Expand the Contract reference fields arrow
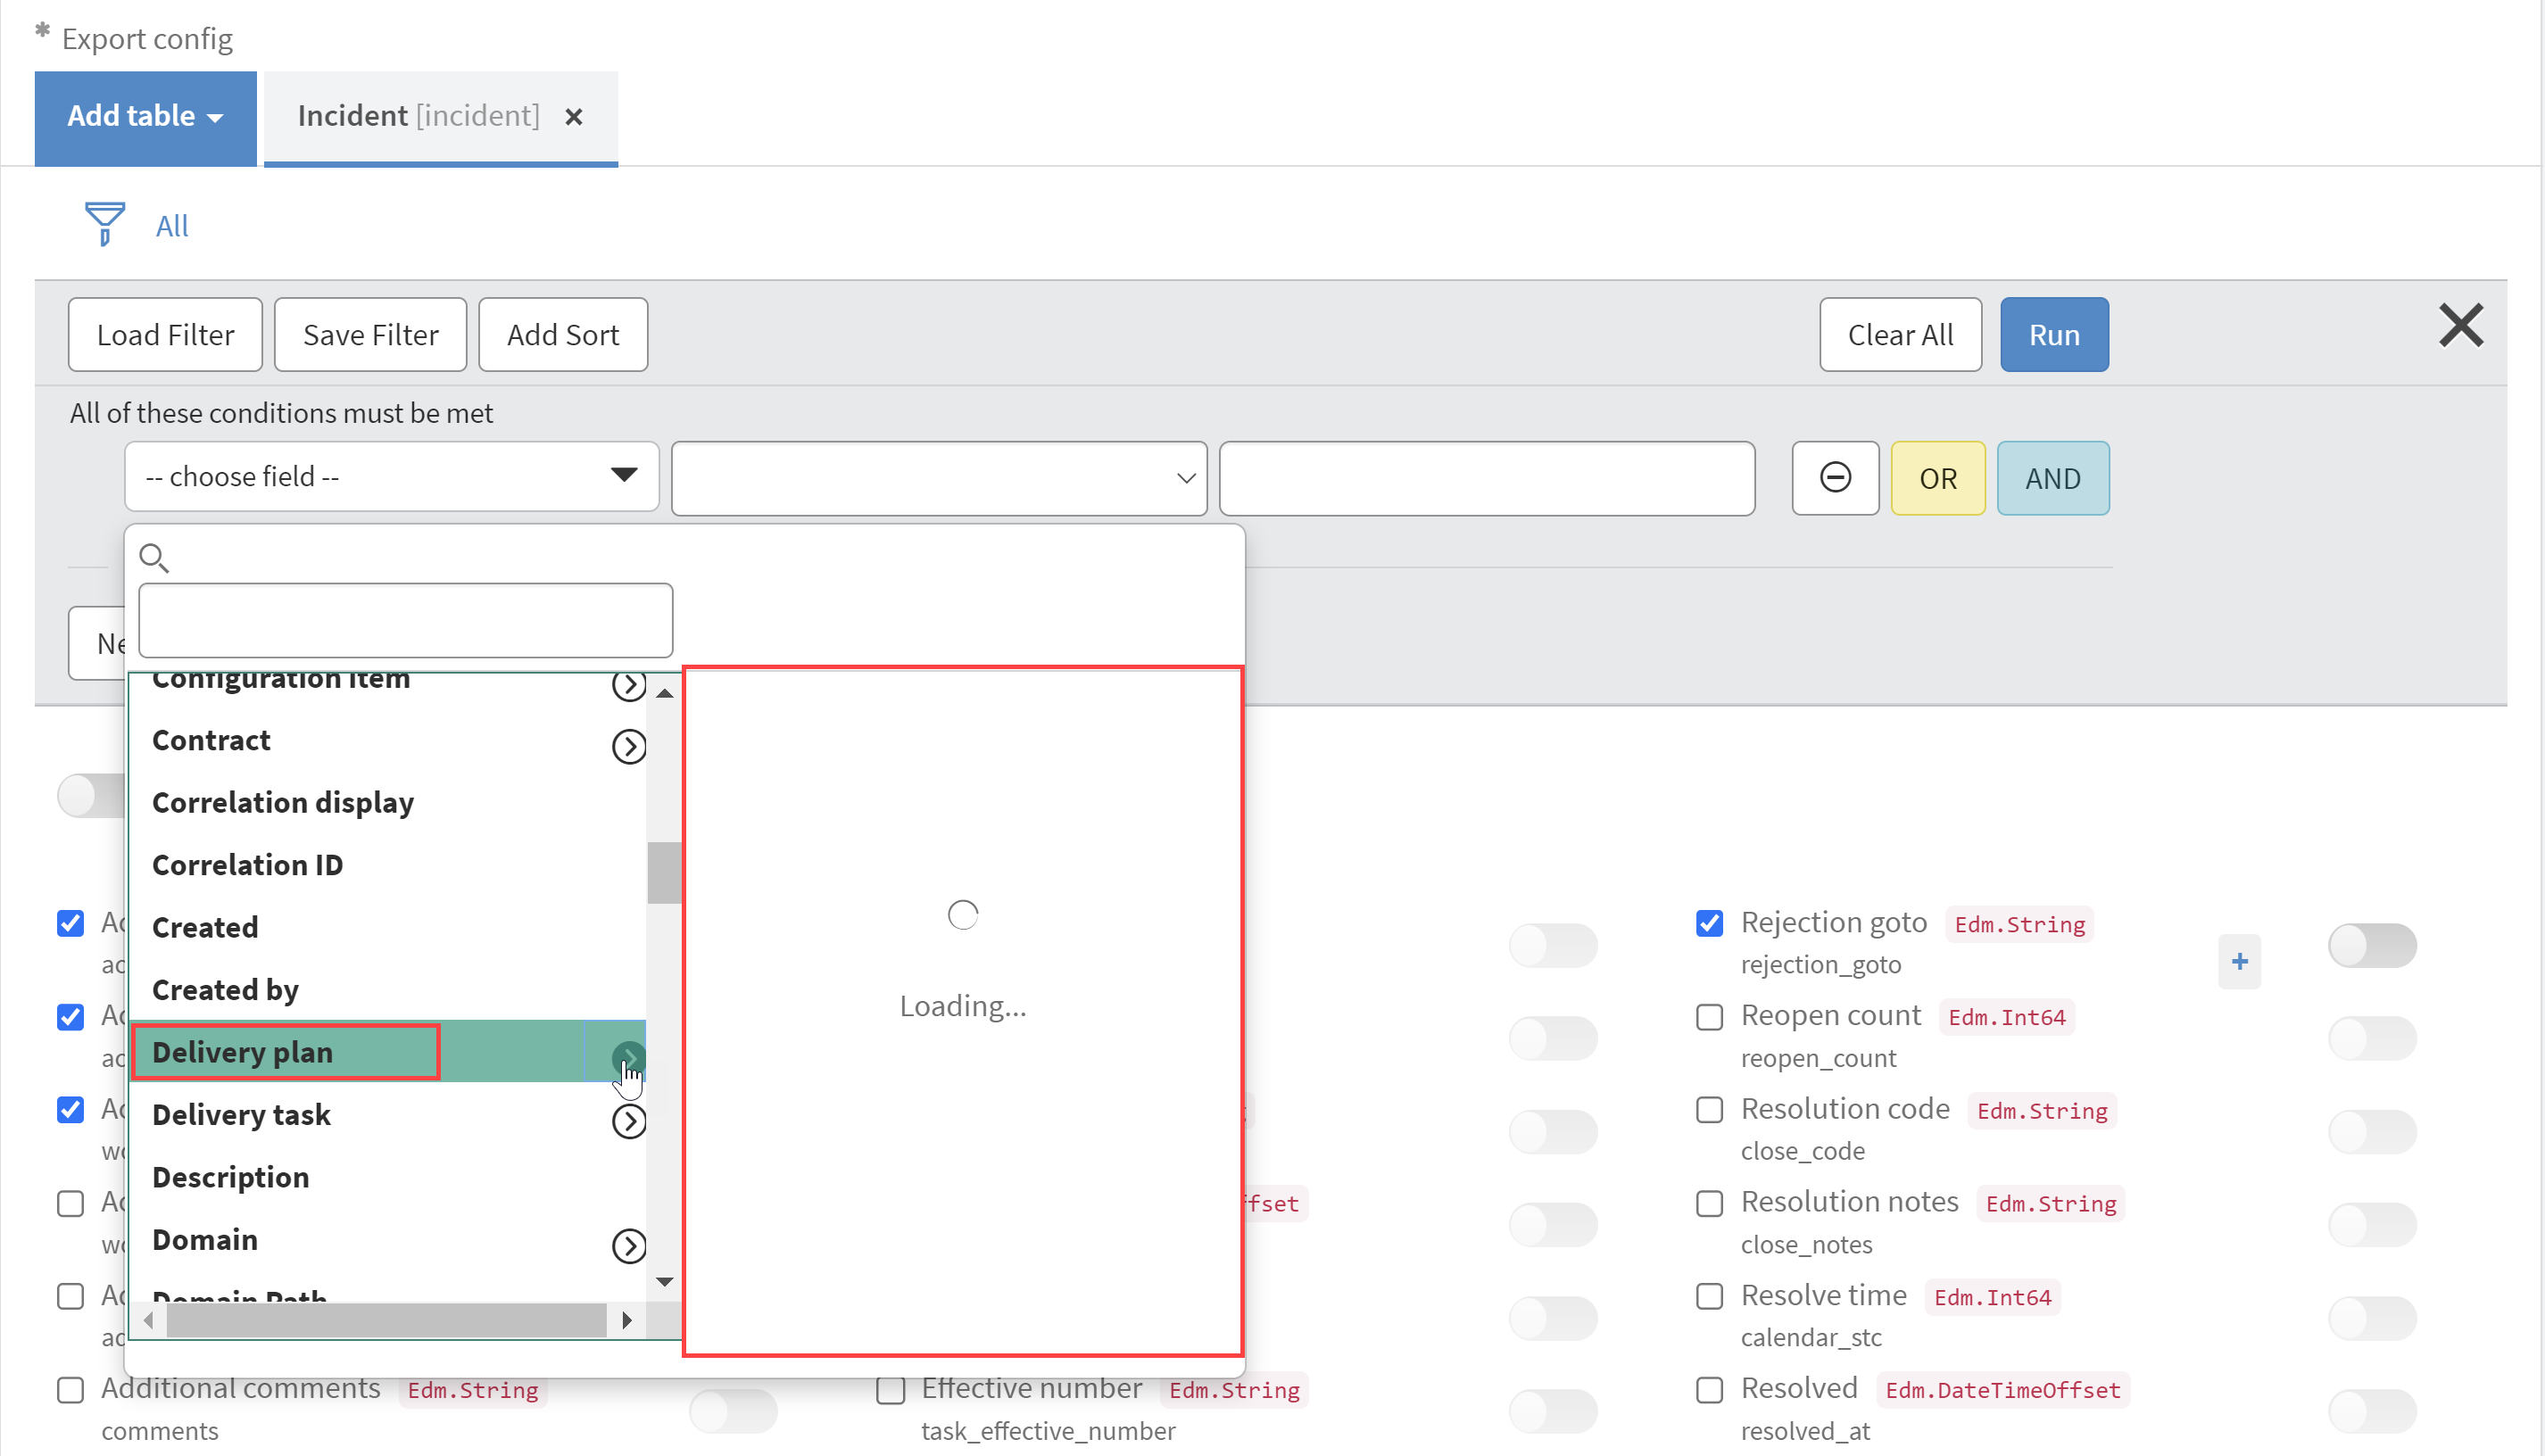This screenshot has width=2545, height=1456. [628, 746]
